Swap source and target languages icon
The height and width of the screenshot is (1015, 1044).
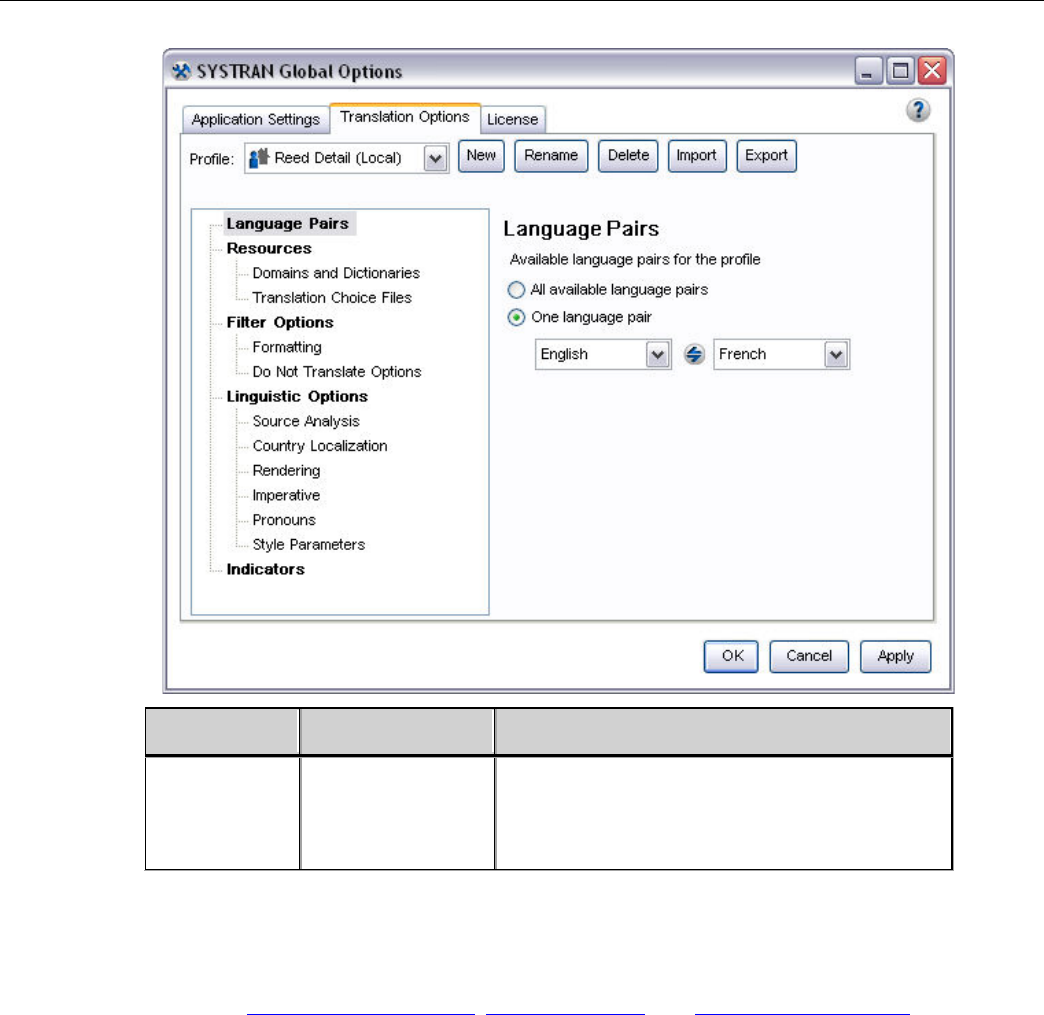[694, 354]
